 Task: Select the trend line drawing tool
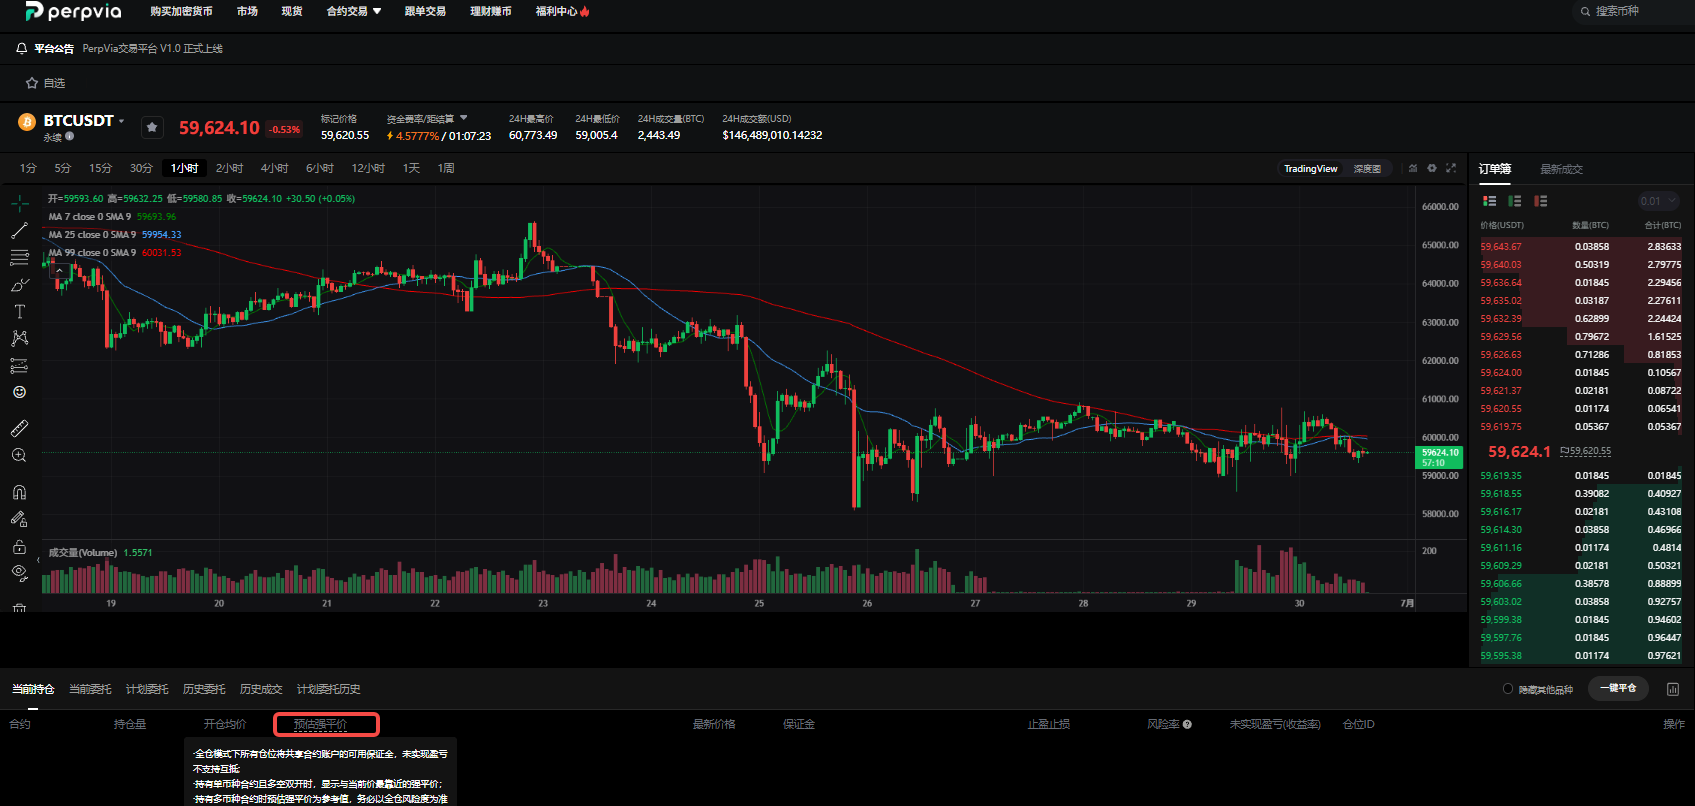coord(19,230)
